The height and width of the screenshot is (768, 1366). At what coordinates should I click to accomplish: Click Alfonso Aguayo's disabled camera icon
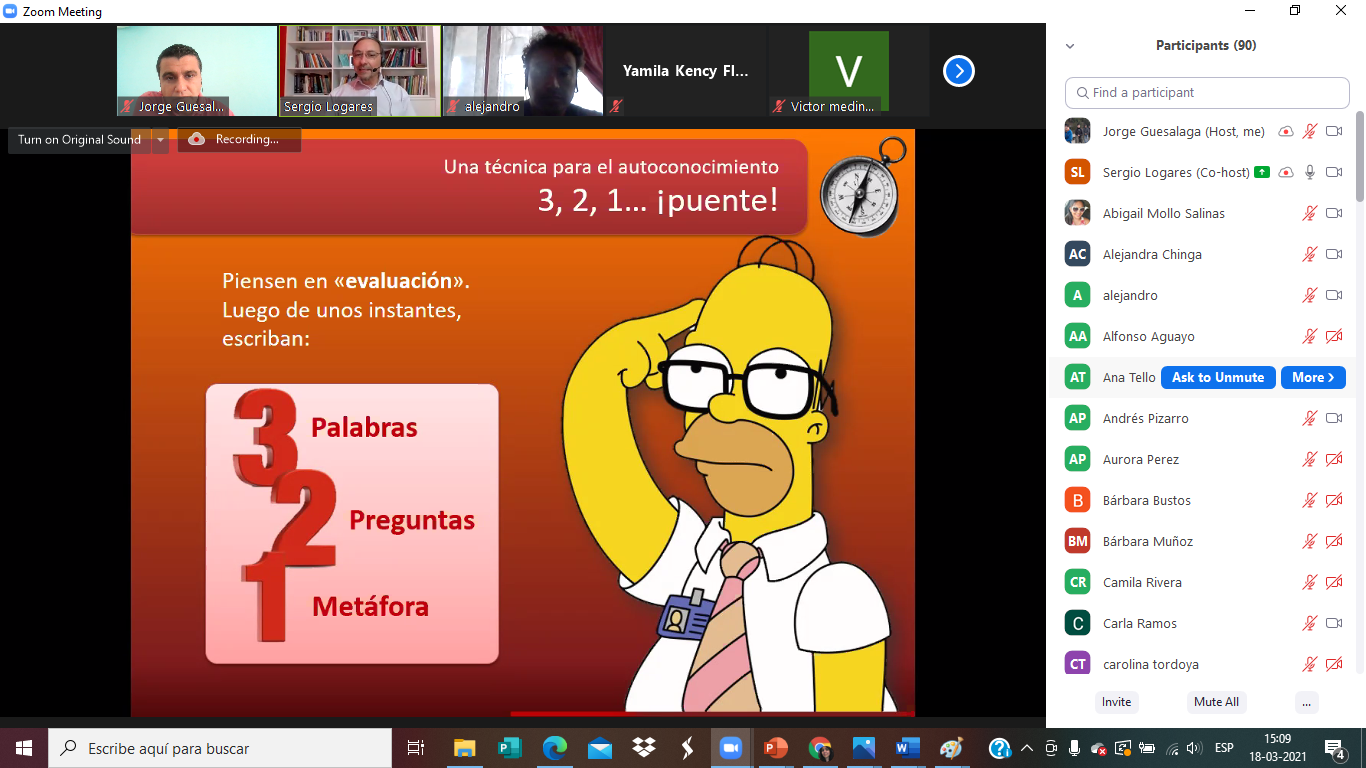(1333, 336)
